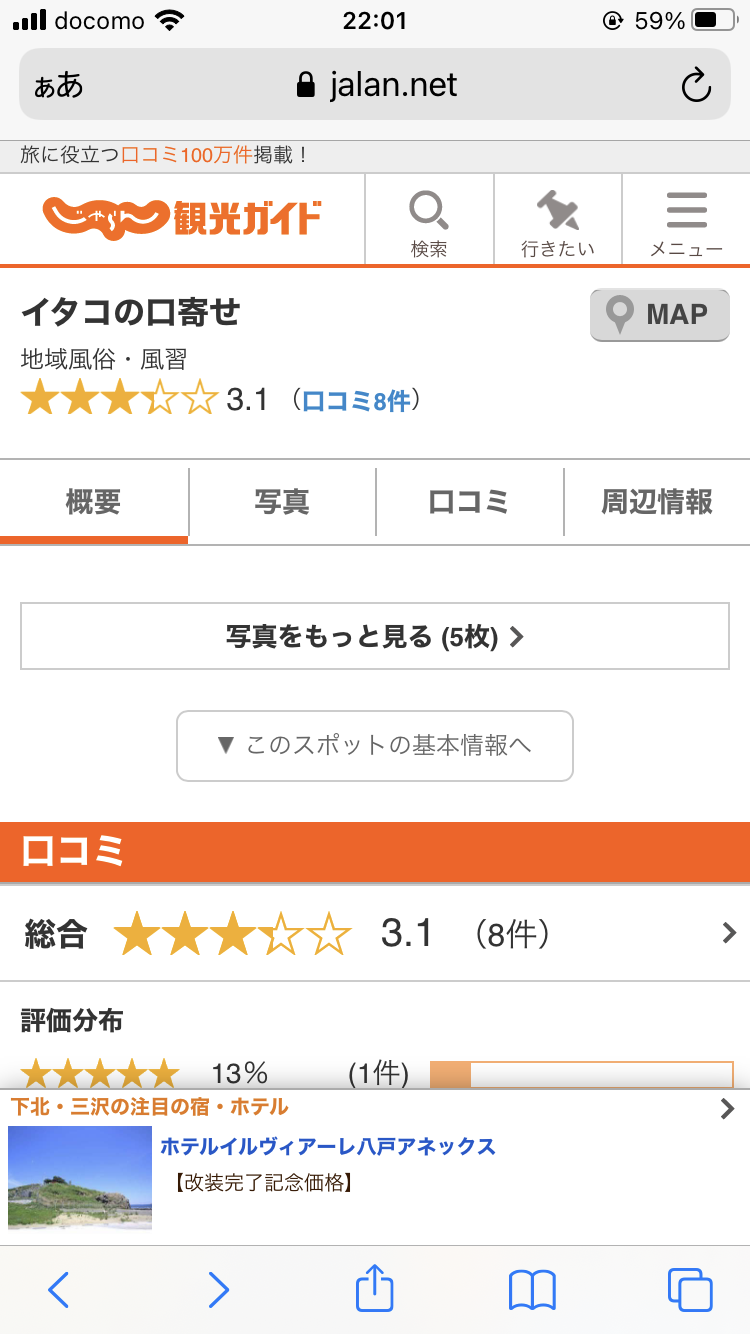Expand the 注目の宿・ホテル banner chevron
This screenshot has width=750, height=1334.
pos(727,1108)
